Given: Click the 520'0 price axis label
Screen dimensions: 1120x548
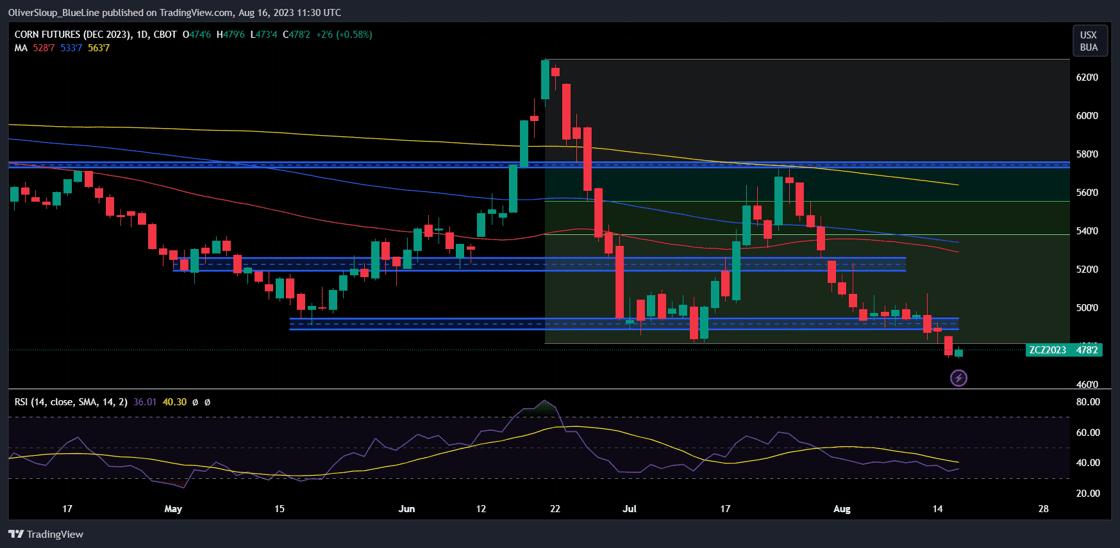Looking at the screenshot, I should 1086,269.
